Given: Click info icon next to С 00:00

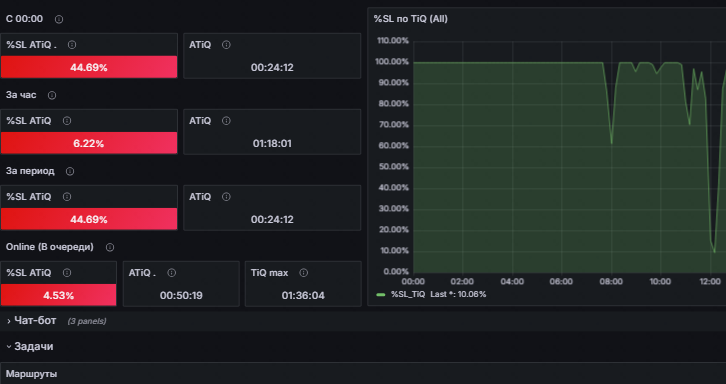Looking at the screenshot, I should 59,19.
